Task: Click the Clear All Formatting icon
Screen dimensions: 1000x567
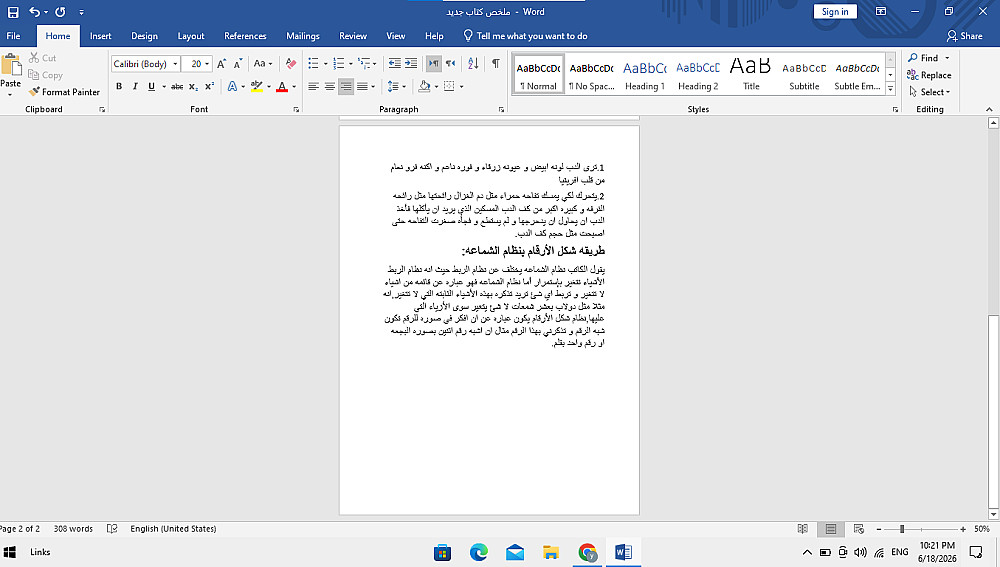Action: pyautogui.click(x=291, y=64)
